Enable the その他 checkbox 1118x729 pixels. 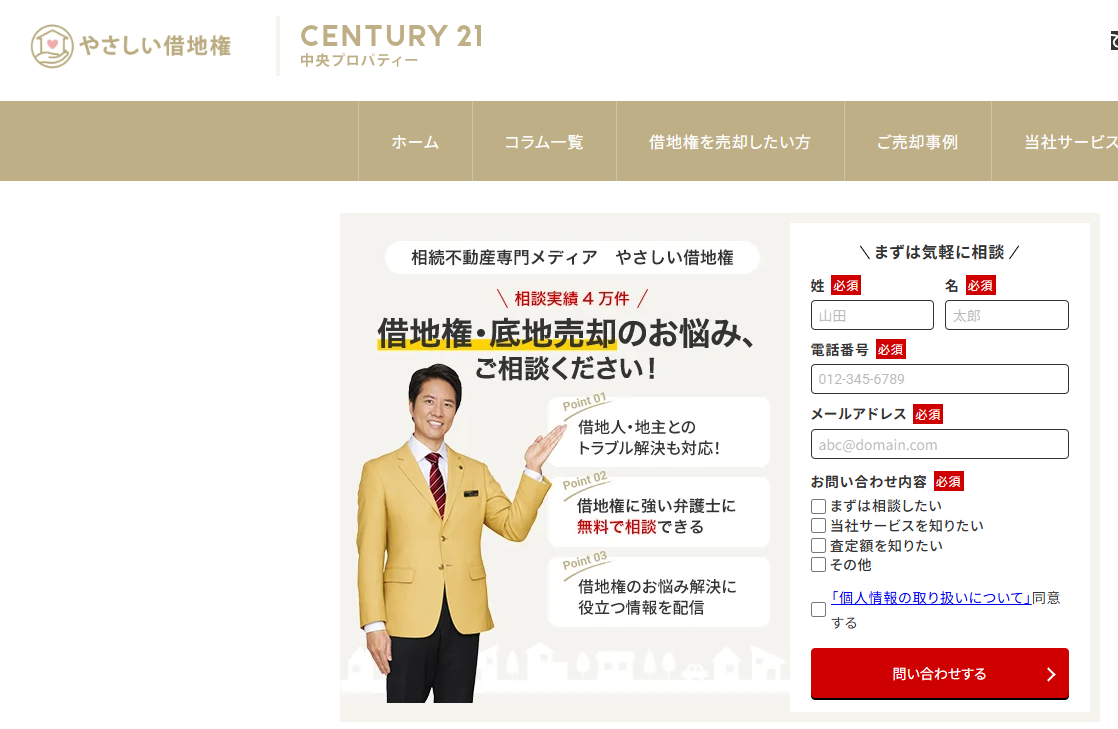tap(819, 565)
